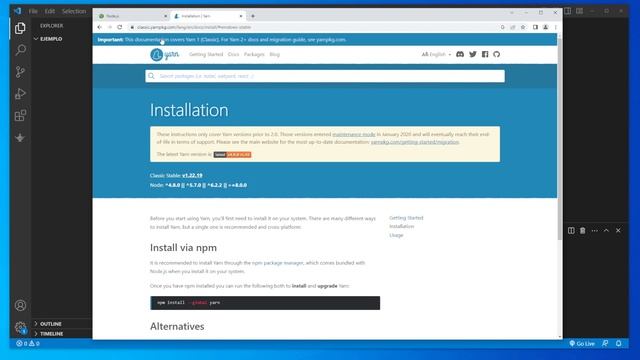The width and height of the screenshot is (640, 360).
Task: Click the Getting Started nav link
Action: coord(206,54)
